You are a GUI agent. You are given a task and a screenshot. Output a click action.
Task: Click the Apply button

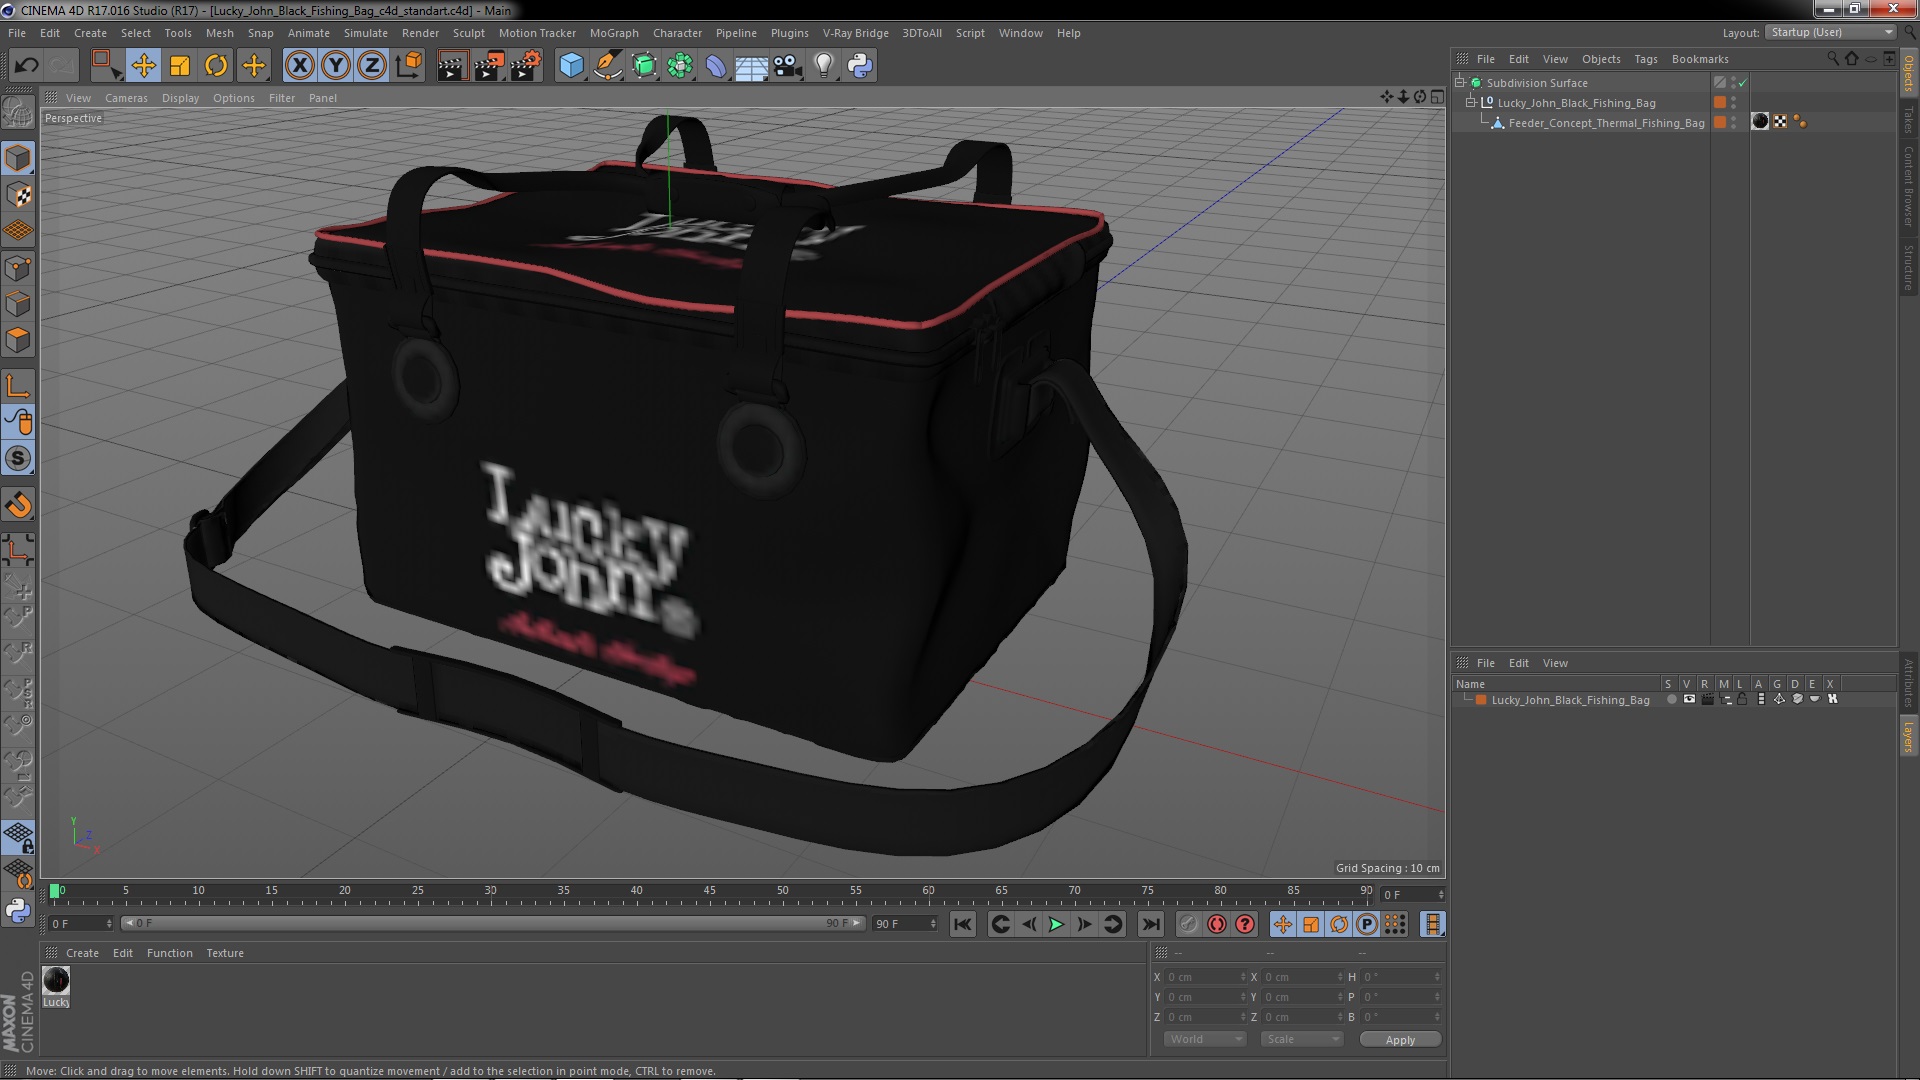(1399, 1040)
